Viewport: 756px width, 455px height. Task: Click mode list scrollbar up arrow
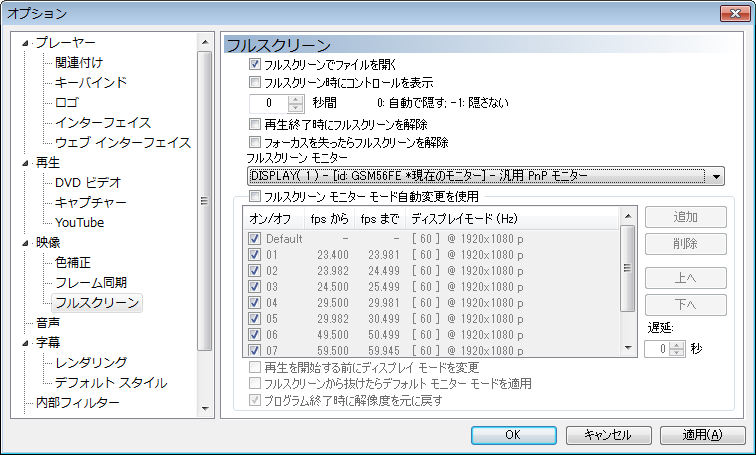628,216
